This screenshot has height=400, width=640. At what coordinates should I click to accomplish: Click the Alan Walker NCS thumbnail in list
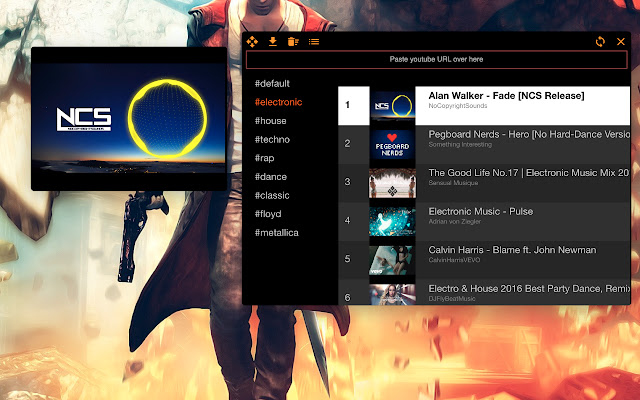[392, 106]
